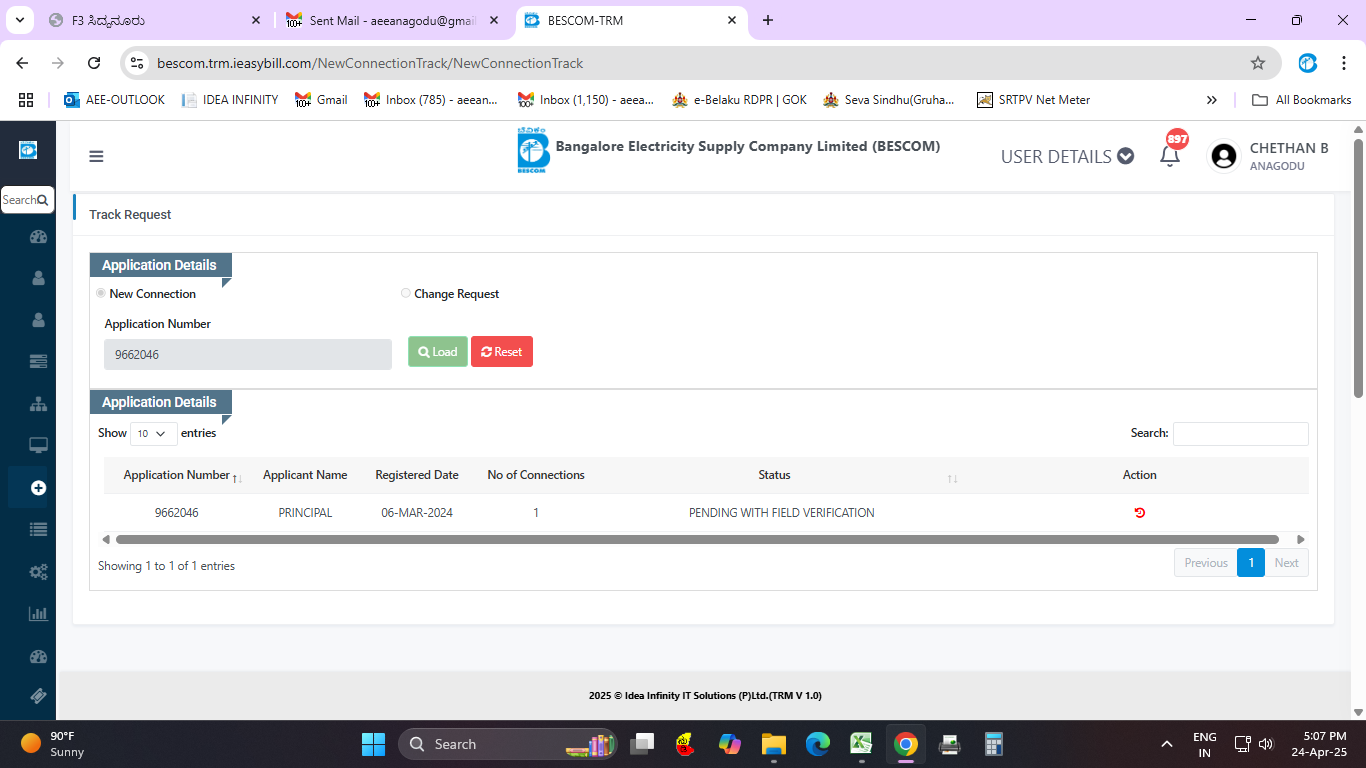The width and height of the screenshot is (1366, 768).
Task: Show hidden system tray icons chevron
Action: [1166, 744]
